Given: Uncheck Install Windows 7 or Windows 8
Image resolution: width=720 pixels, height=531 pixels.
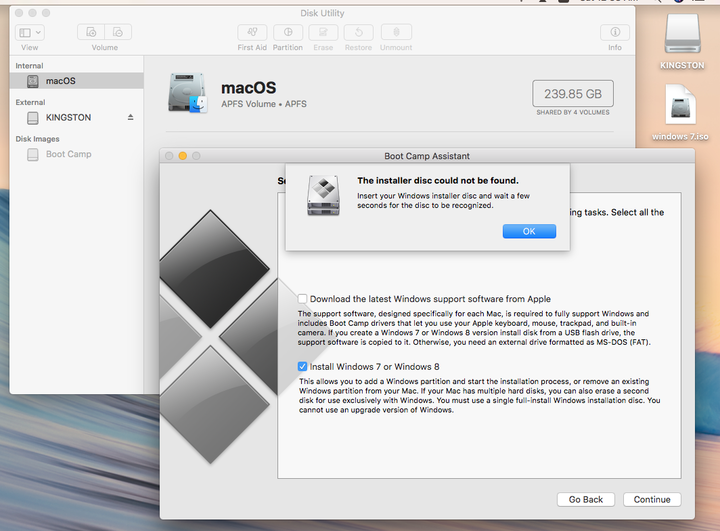Looking at the screenshot, I should click(302, 367).
